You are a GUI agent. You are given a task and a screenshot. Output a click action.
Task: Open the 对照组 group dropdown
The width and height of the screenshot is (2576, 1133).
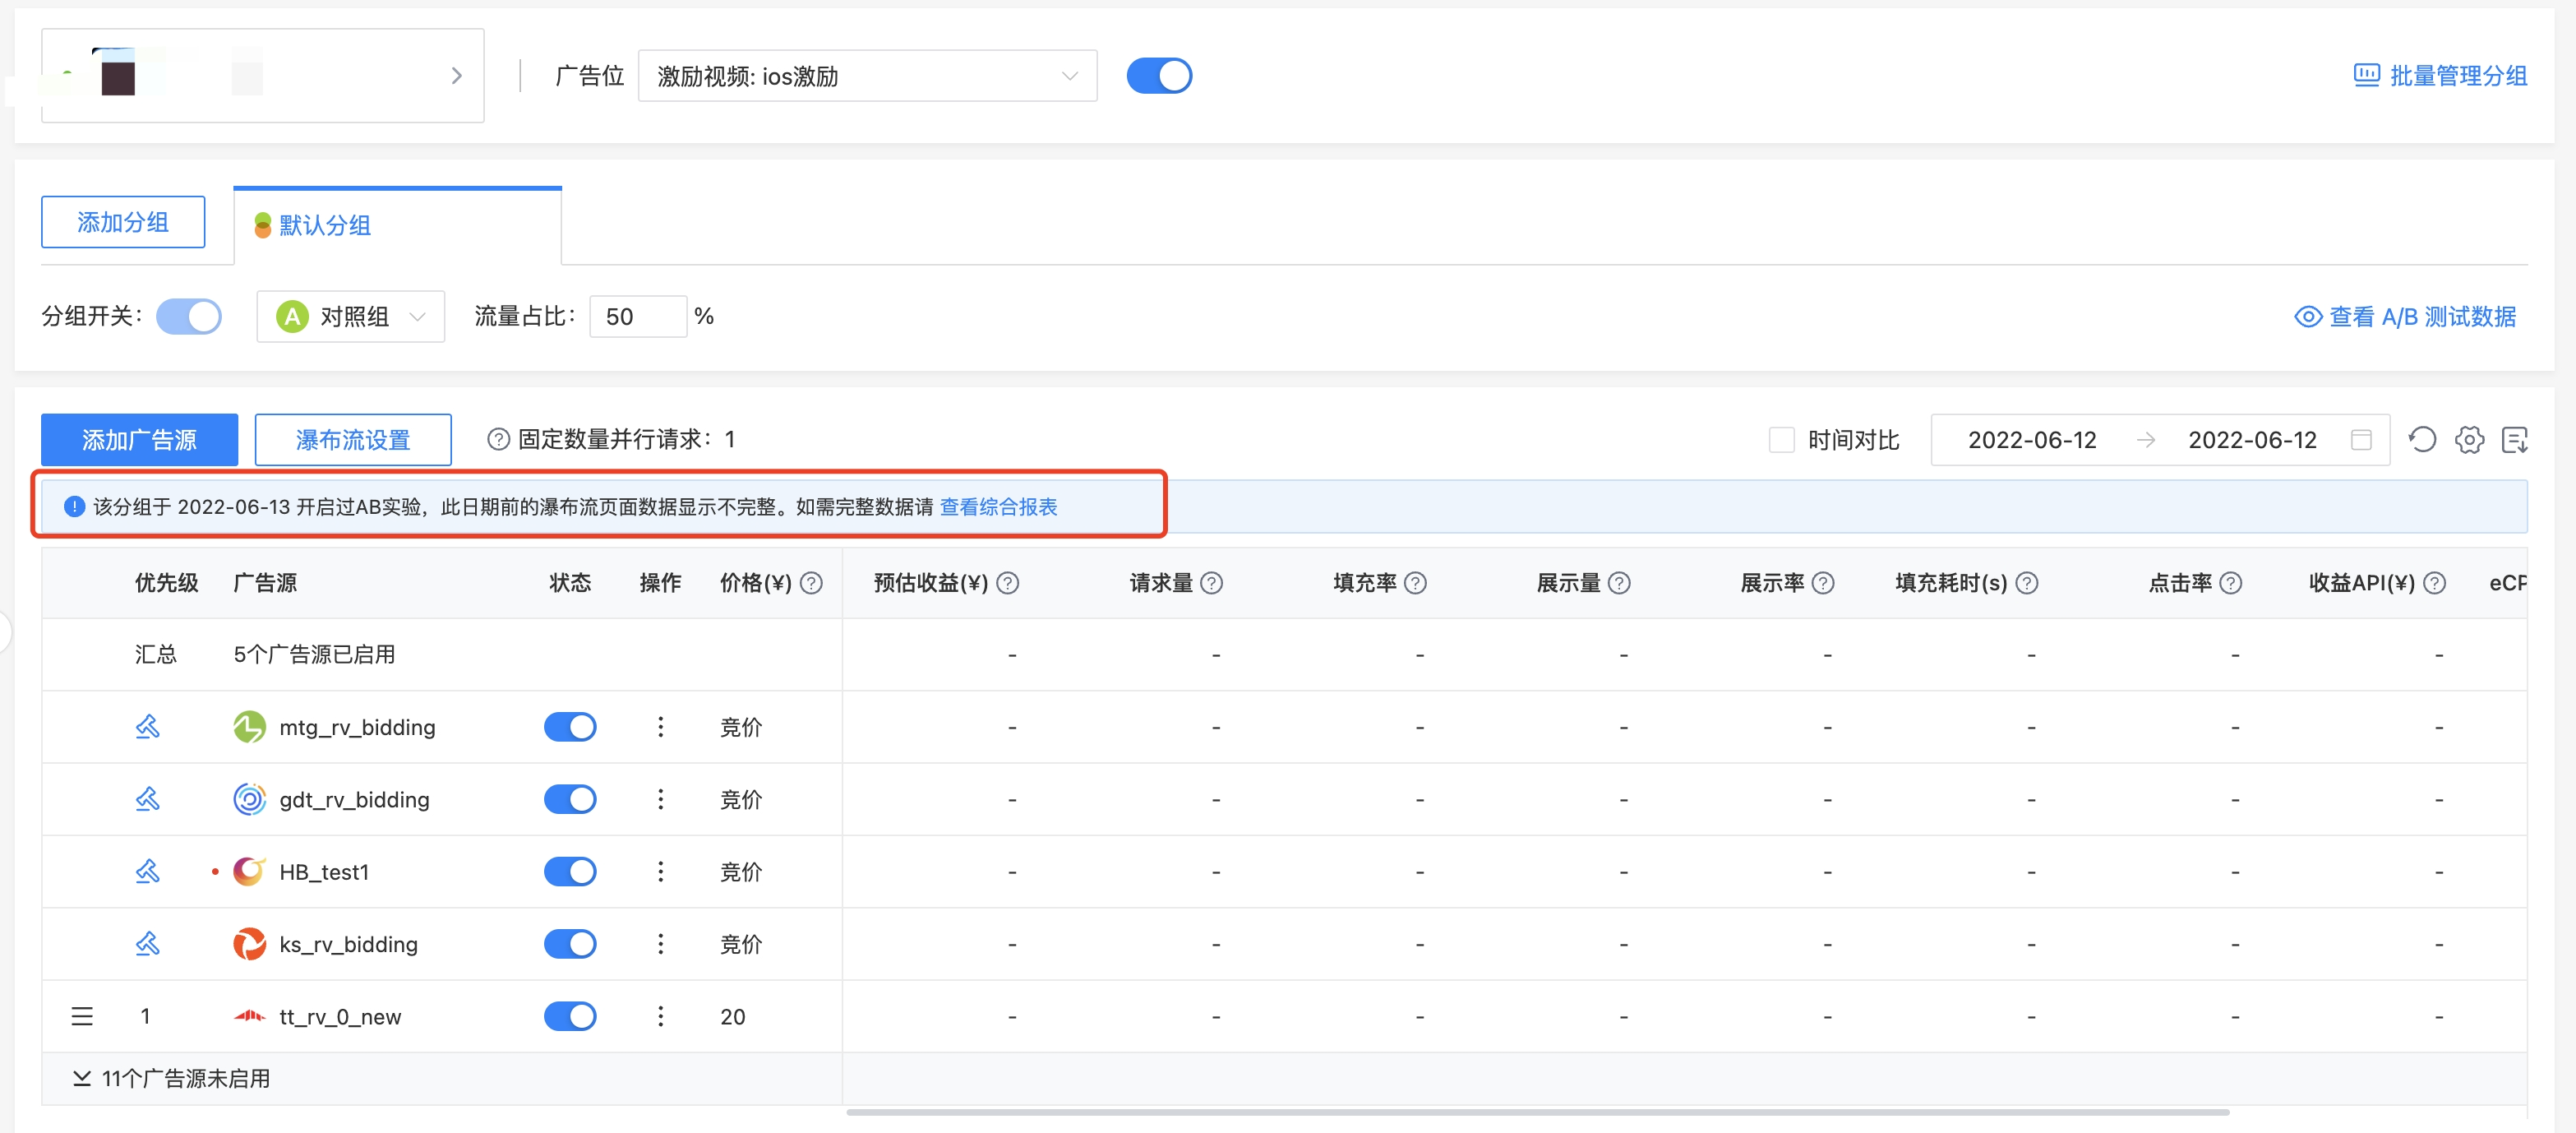tap(350, 316)
